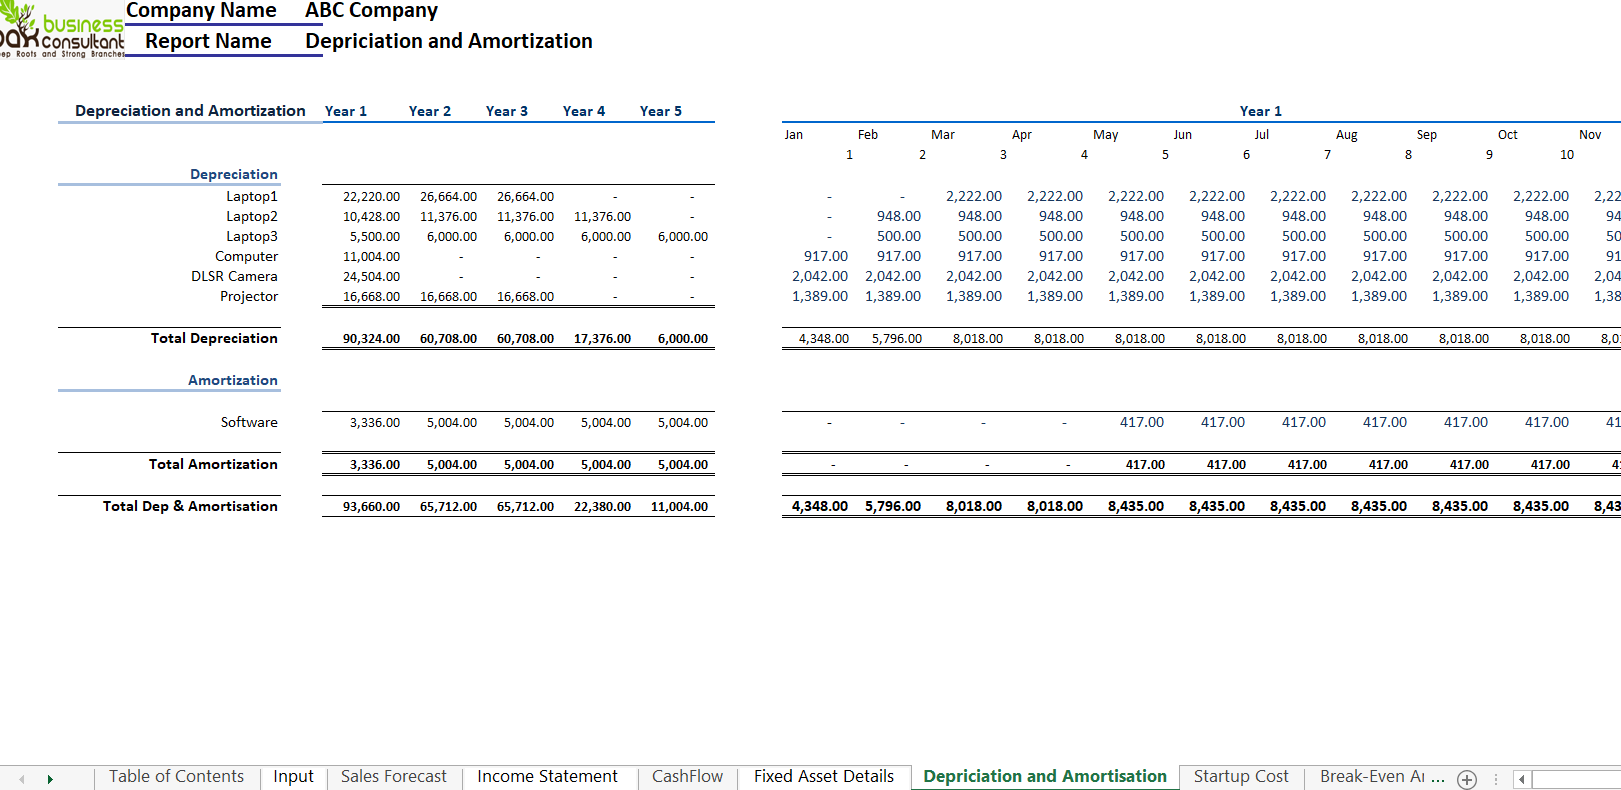1621x790 pixels.
Task: Click the next sheet navigation arrow
Action: click(x=50, y=779)
